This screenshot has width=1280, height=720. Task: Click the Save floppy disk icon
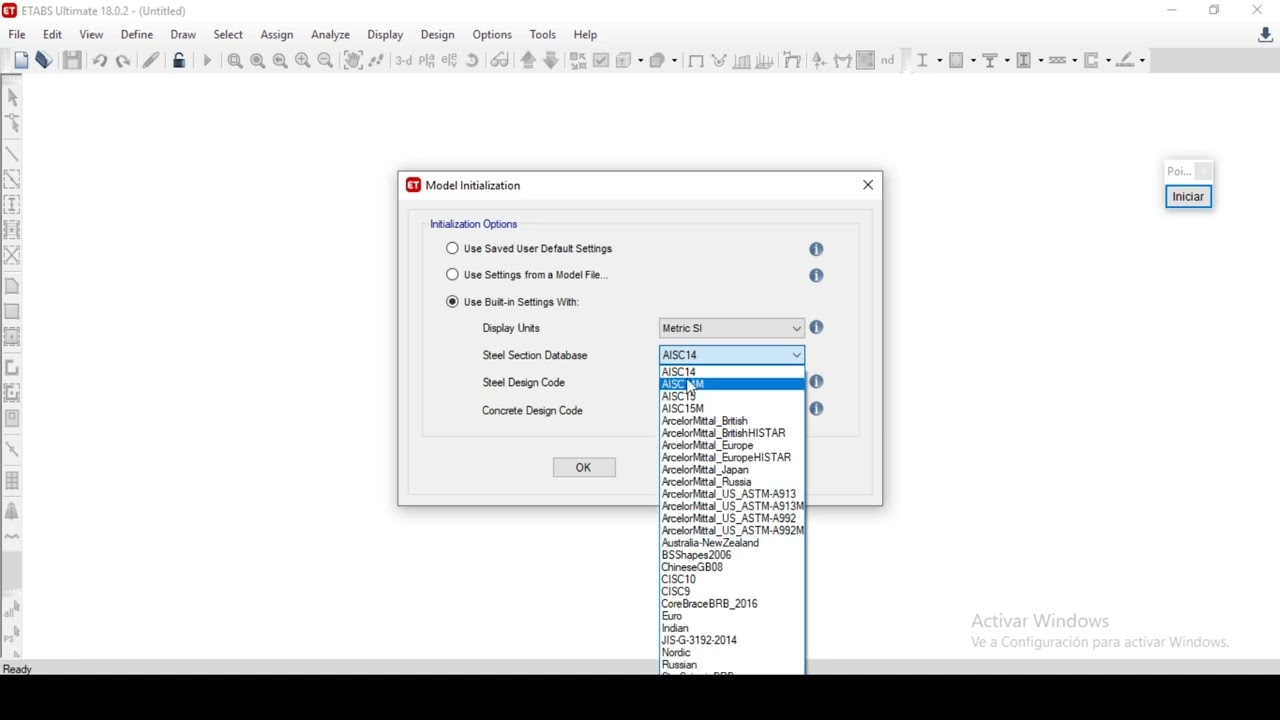[x=72, y=61]
